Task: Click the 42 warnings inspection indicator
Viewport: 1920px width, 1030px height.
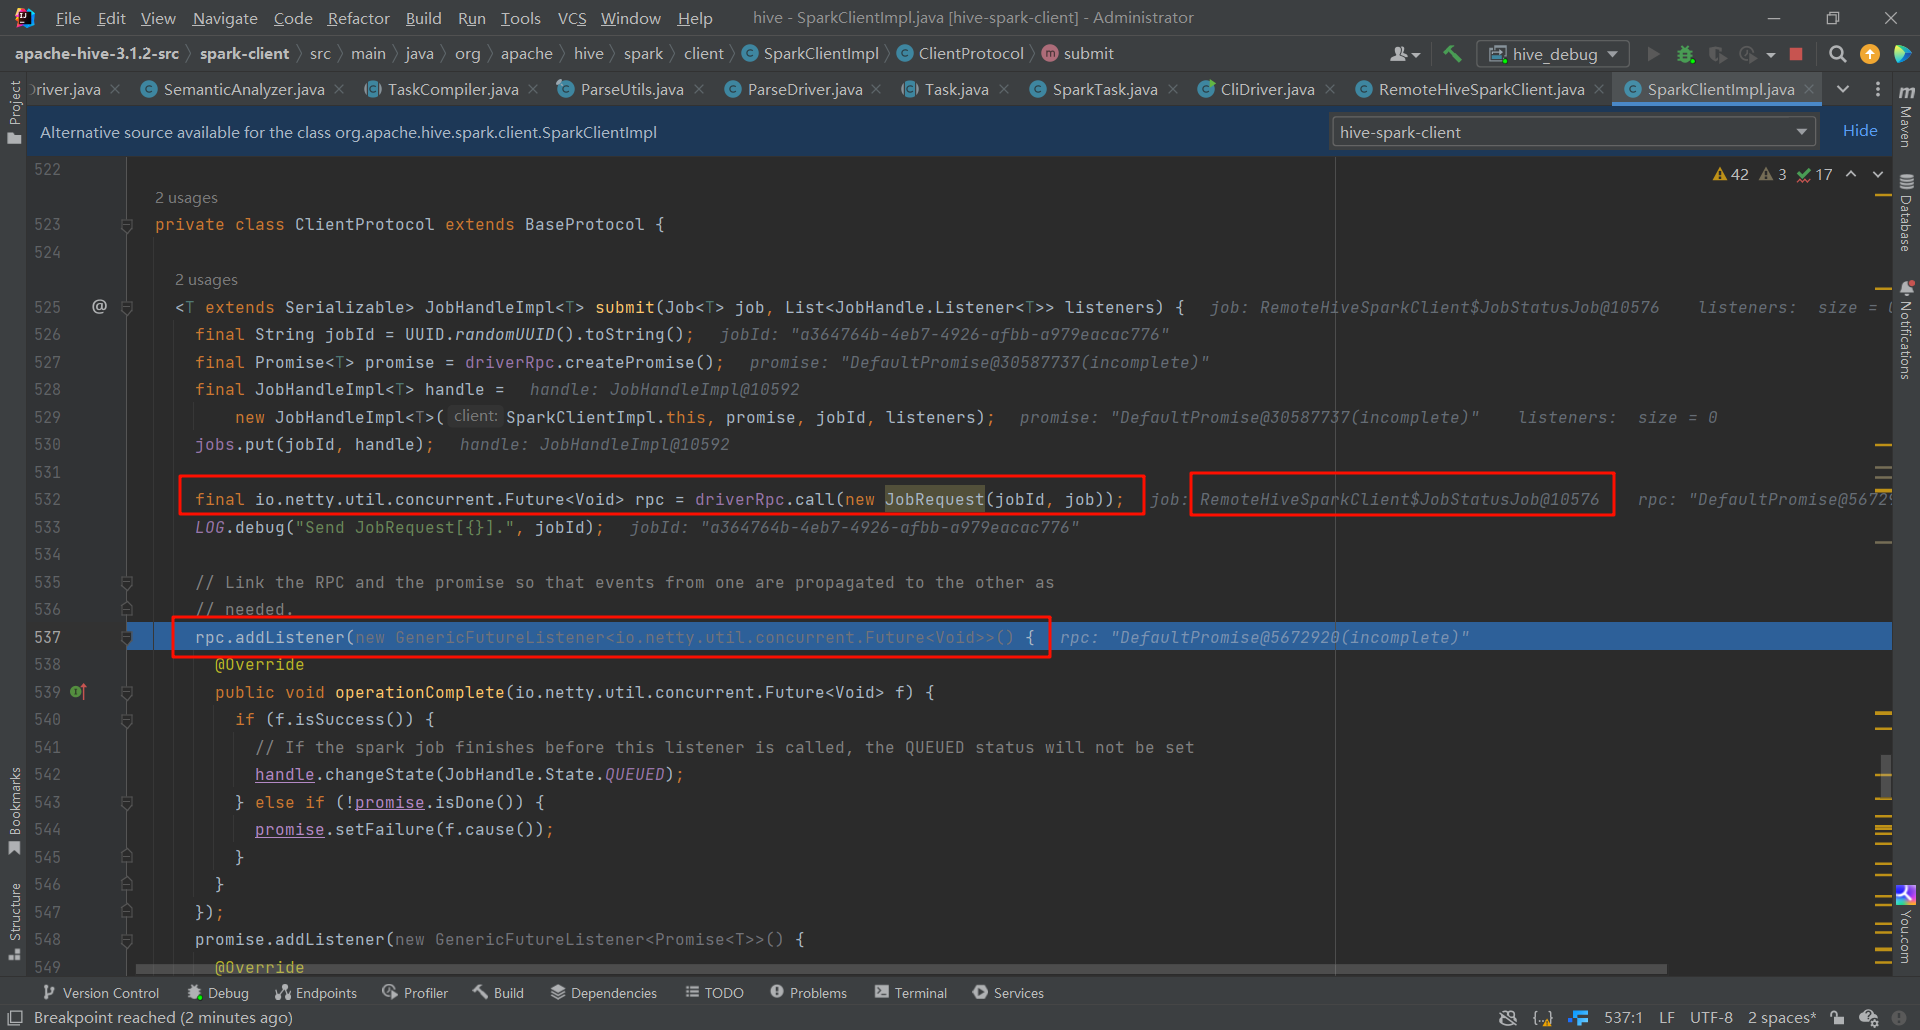Action: pos(1731,174)
